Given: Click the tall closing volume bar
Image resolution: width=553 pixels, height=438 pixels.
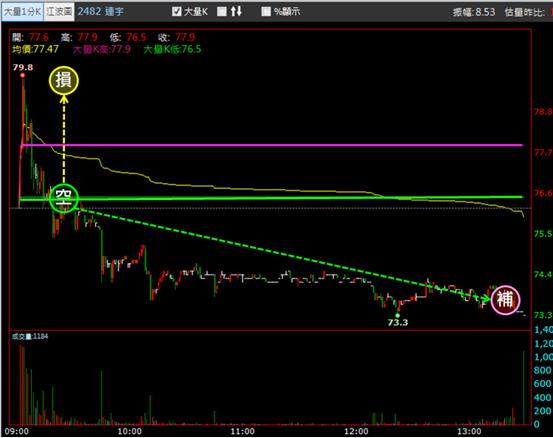Looking at the screenshot, I should pyautogui.click(x=524, y=387).
